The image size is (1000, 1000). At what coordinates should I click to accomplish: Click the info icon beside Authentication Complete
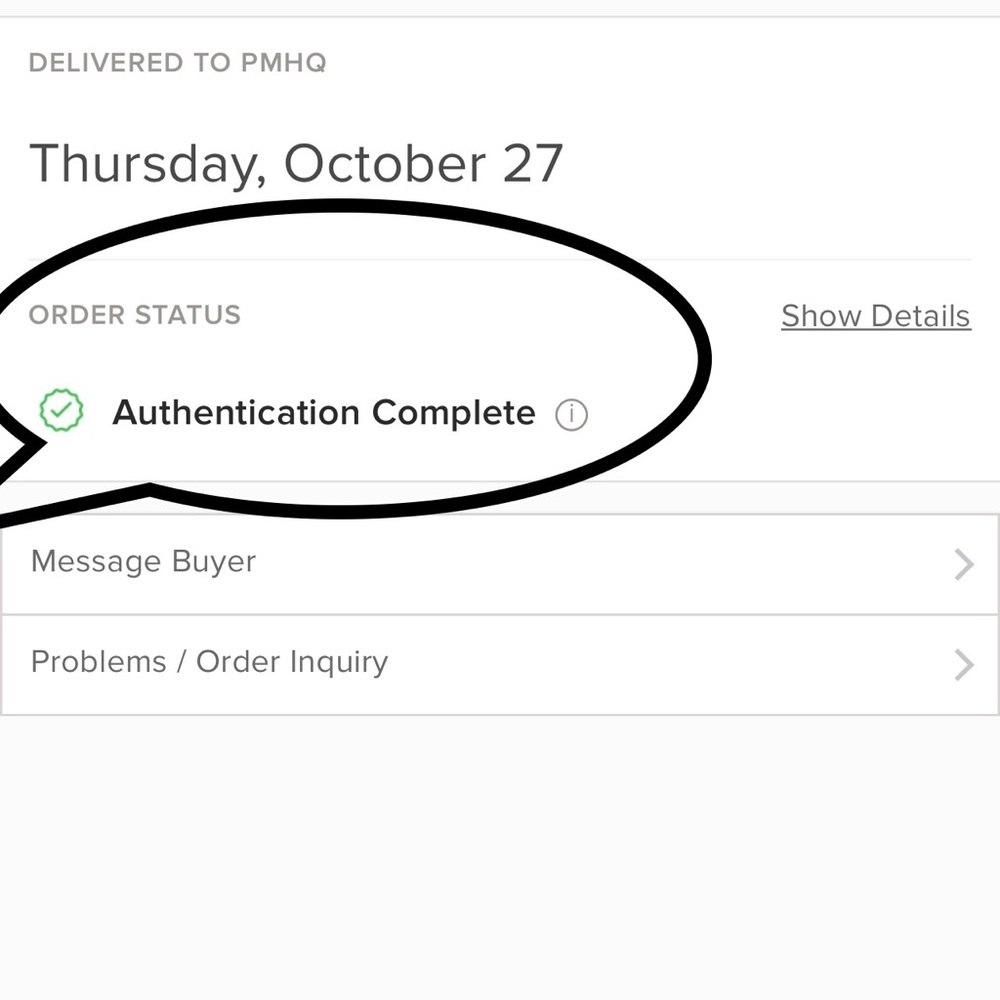click(571, 414)
